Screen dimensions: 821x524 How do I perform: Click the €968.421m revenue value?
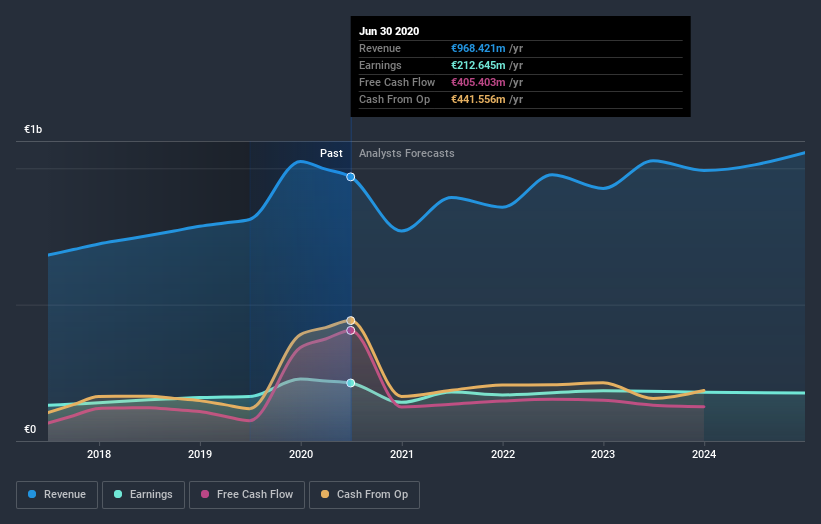[x=479, y=48]
